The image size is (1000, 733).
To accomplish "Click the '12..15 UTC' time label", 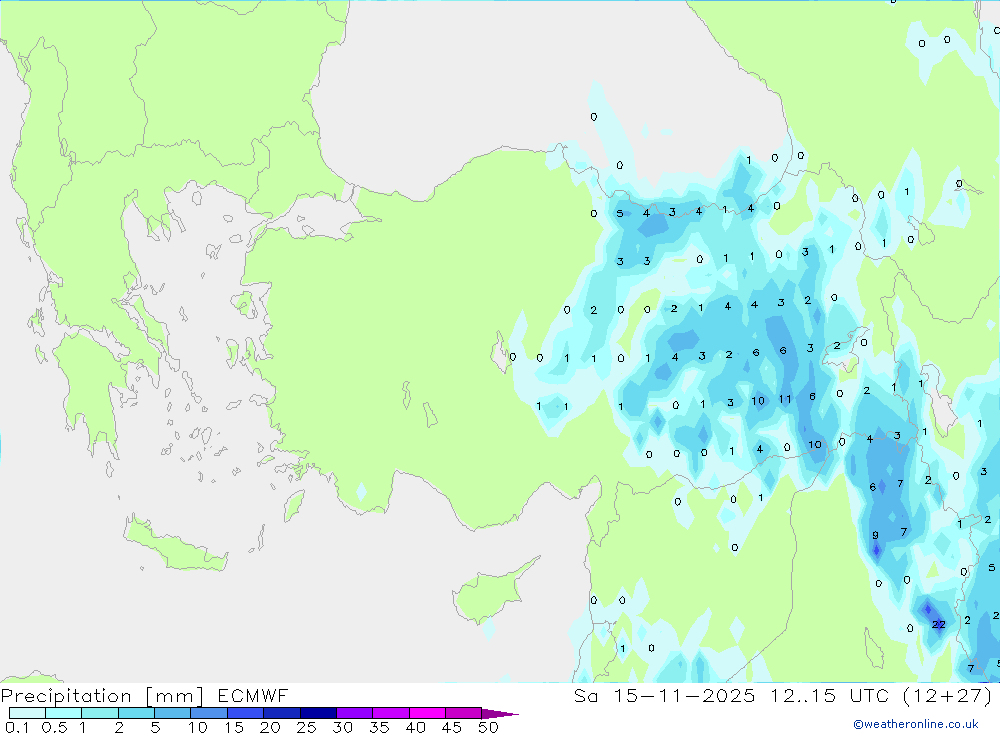I will (829, 696).
